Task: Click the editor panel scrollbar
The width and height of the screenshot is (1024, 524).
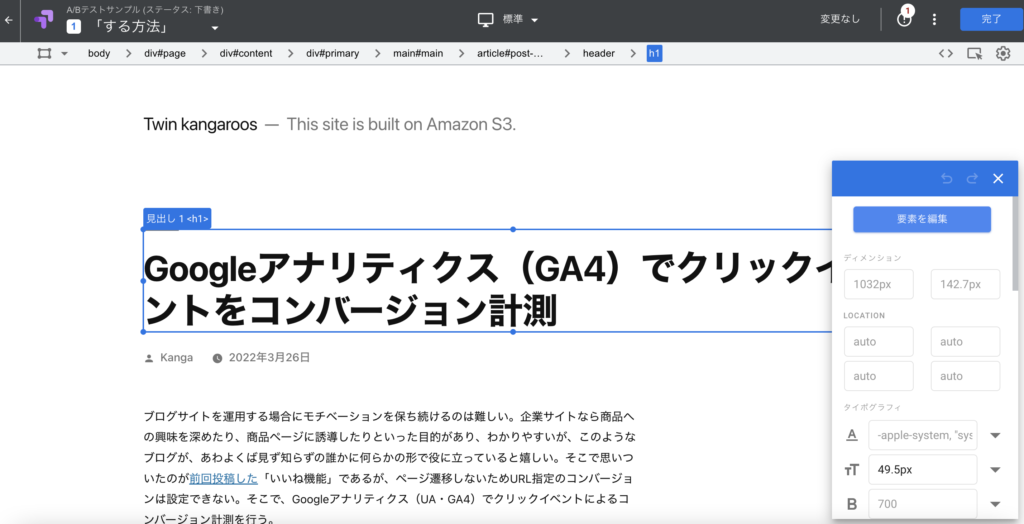Action: pyautogui.click(x=1014, y=243)
